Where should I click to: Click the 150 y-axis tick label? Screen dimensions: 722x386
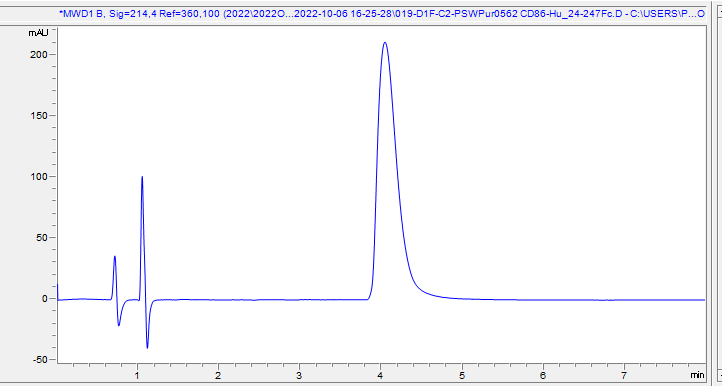point(39,116)
